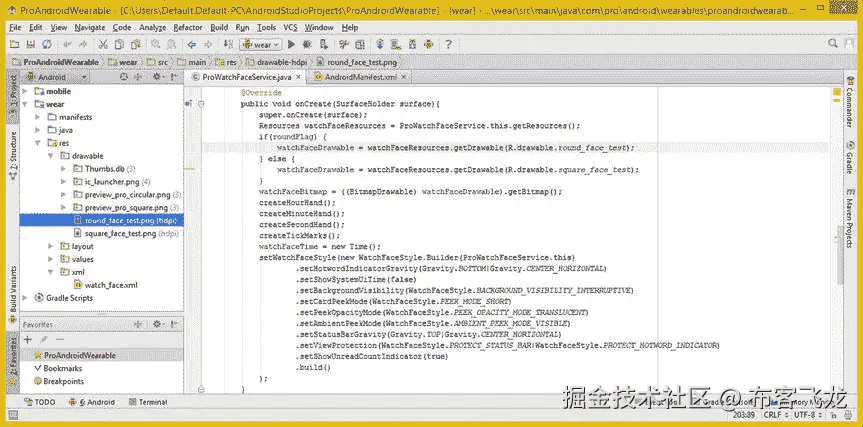Viewport: 863px width, 427px height.
Task: Toggle code folding on the onCreate method line
Action: coord(201,103)
